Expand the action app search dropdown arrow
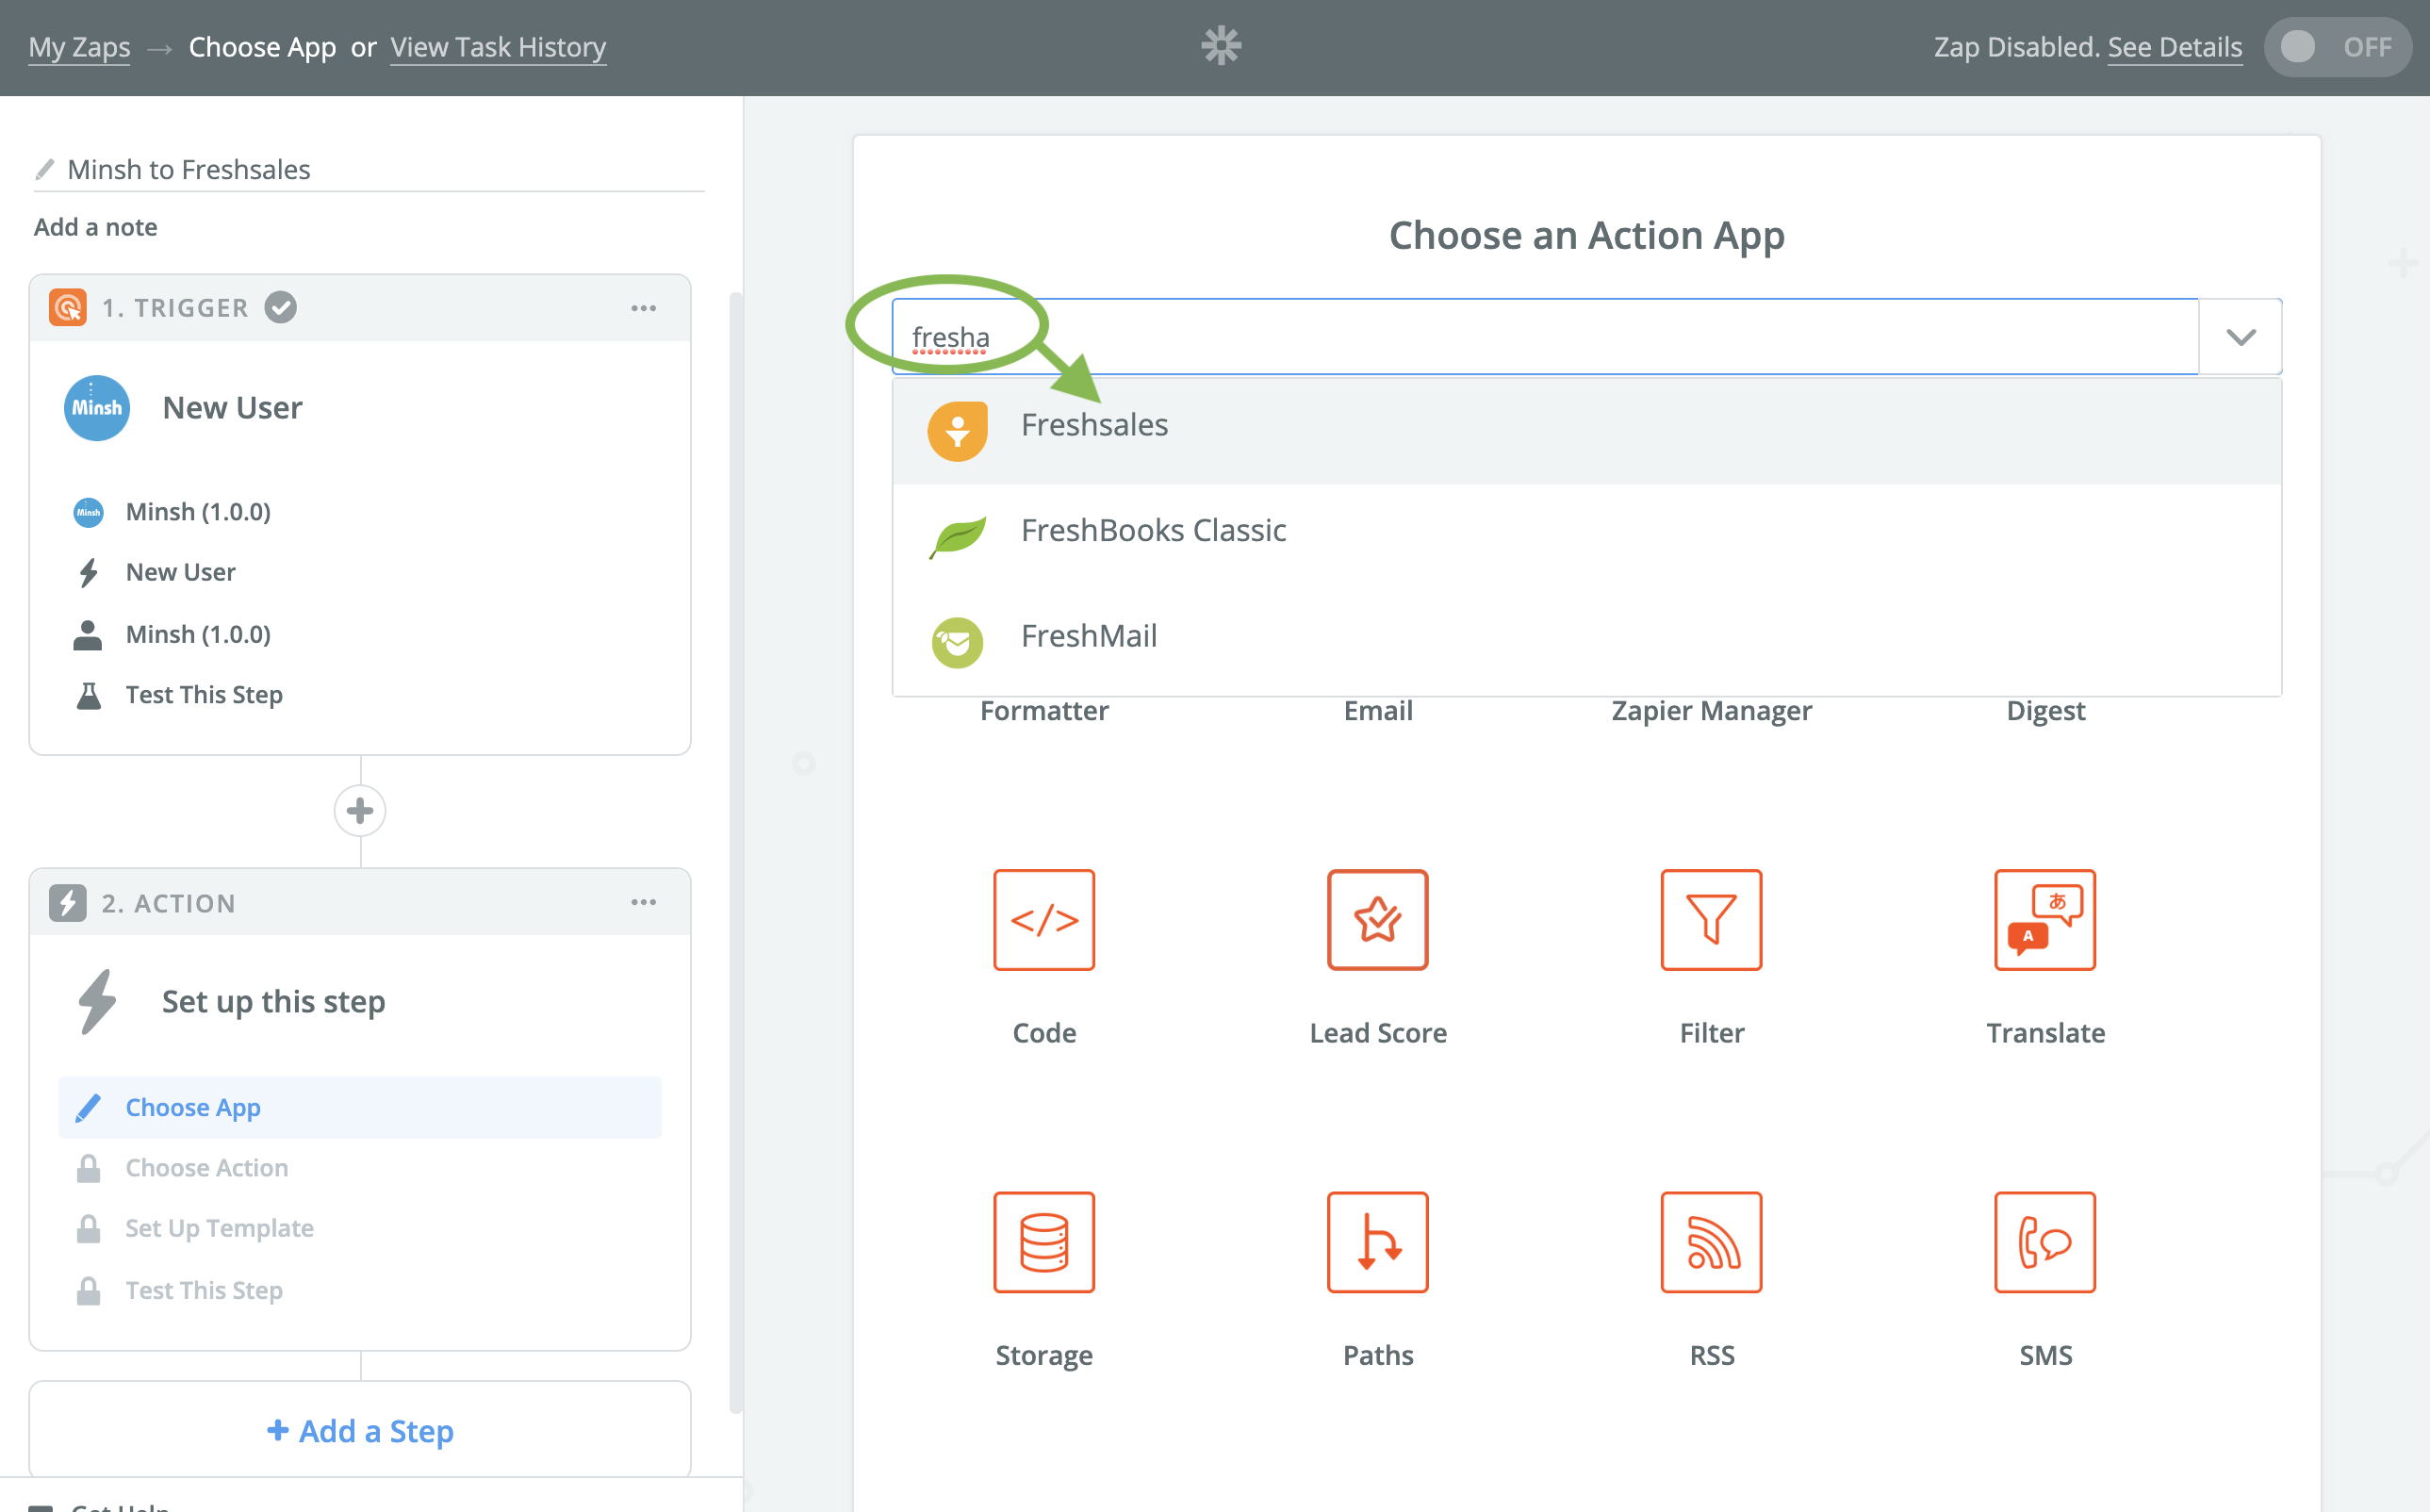2430x1512 pixels. coord(2240,337)
